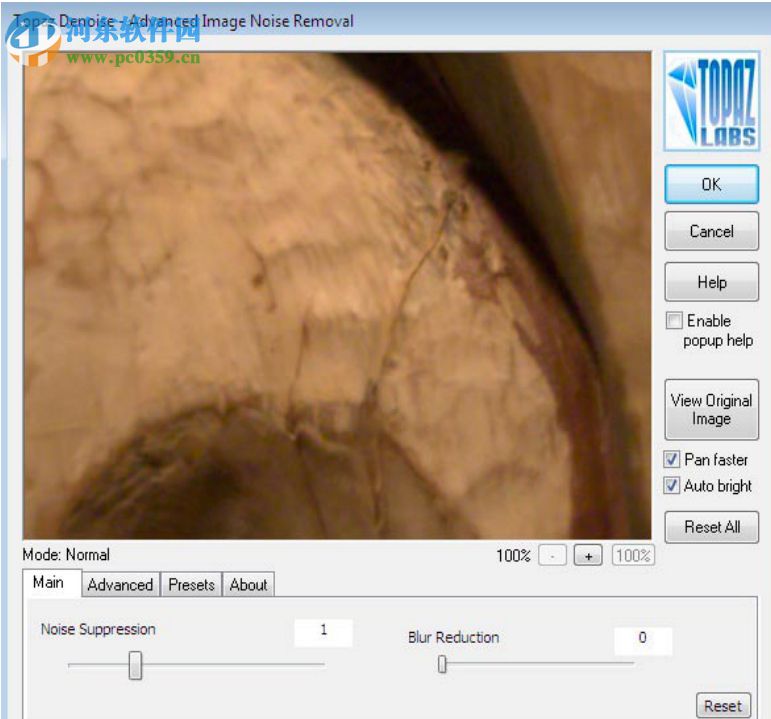Open Help
Image resolution: width=771 pixels, height=719 pixels.
pos(712,282)
